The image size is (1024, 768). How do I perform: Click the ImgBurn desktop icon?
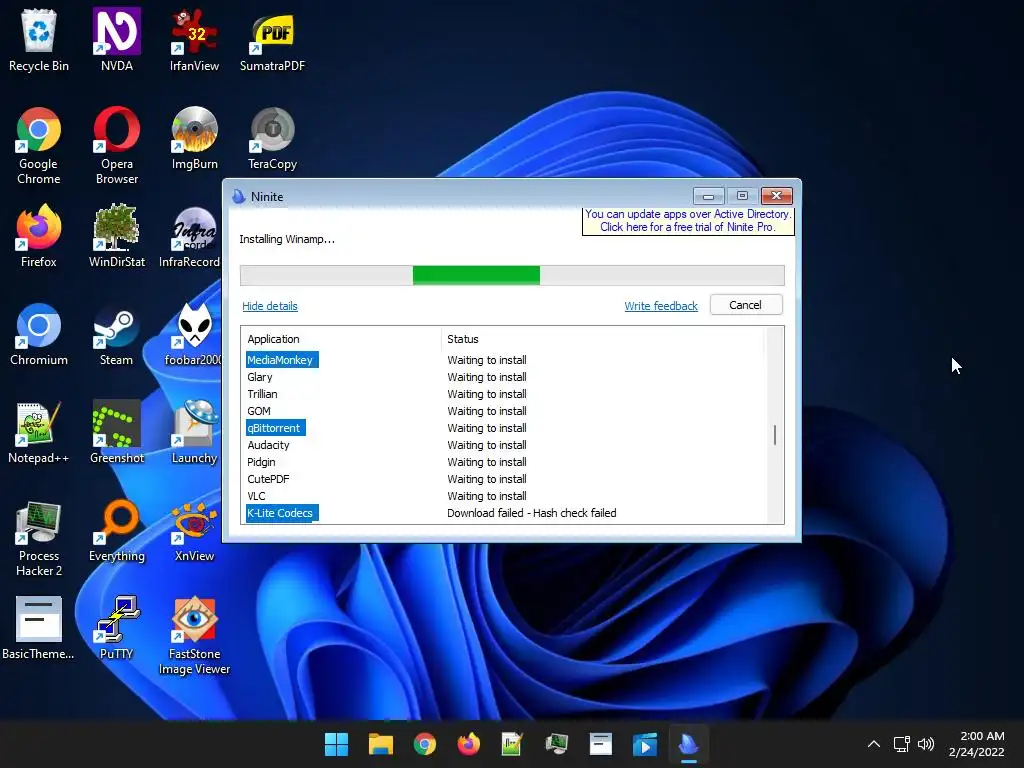point(195,138)
